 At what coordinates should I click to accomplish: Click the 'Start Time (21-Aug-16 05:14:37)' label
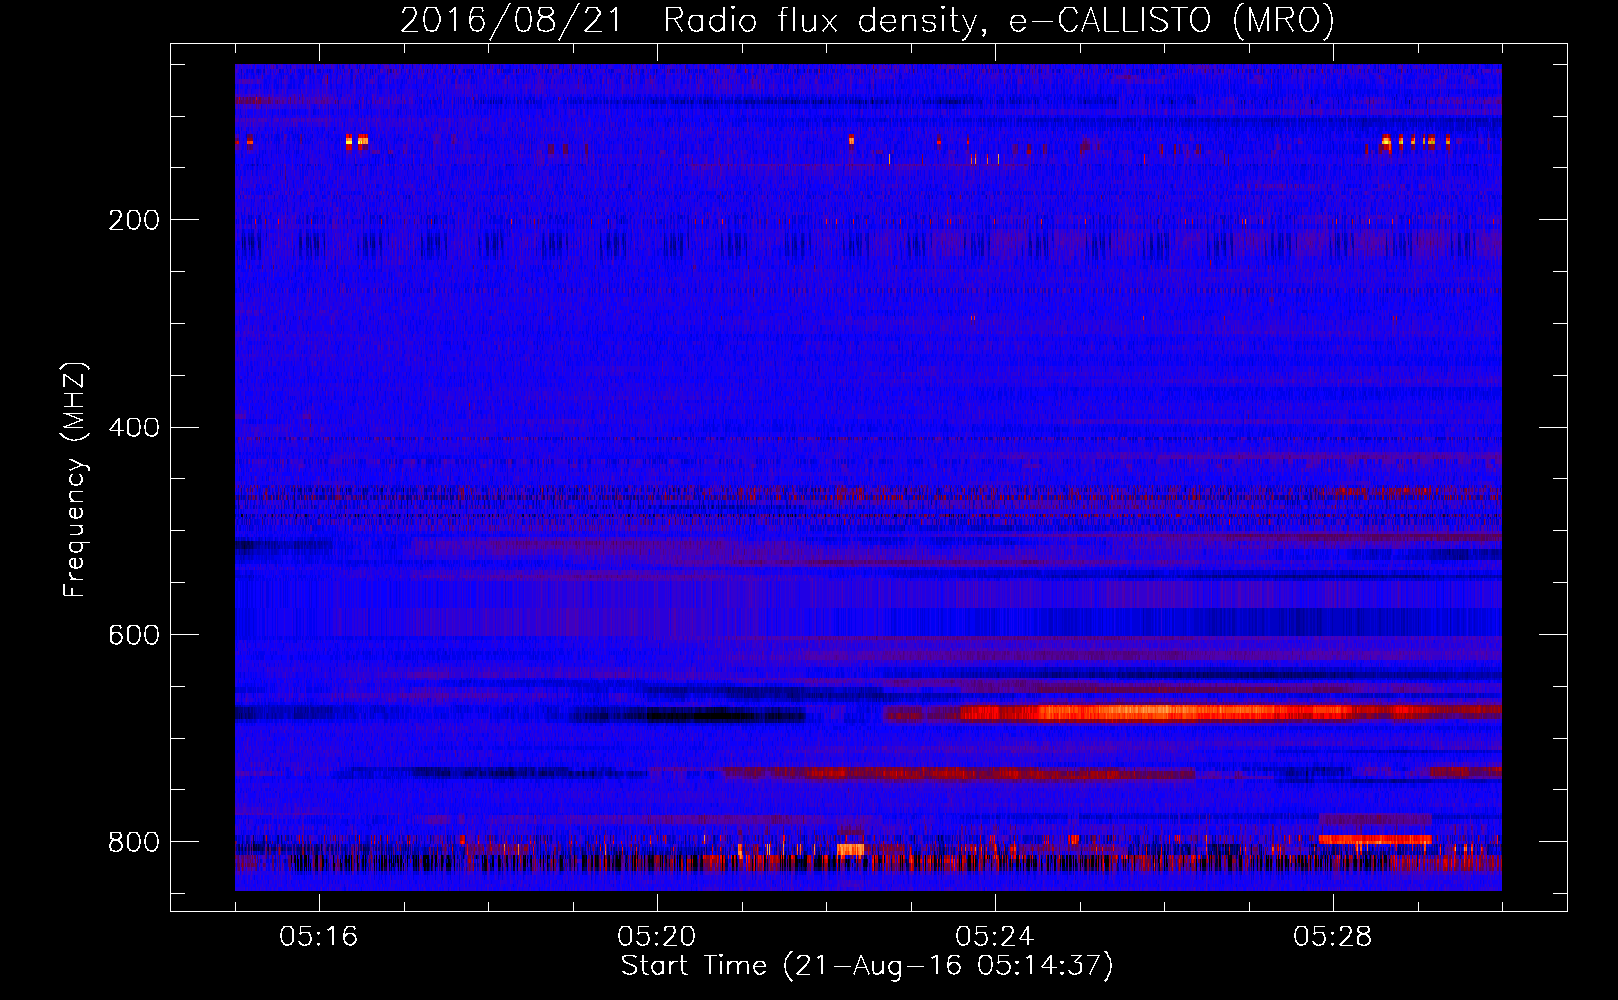(x=867, y=966)
